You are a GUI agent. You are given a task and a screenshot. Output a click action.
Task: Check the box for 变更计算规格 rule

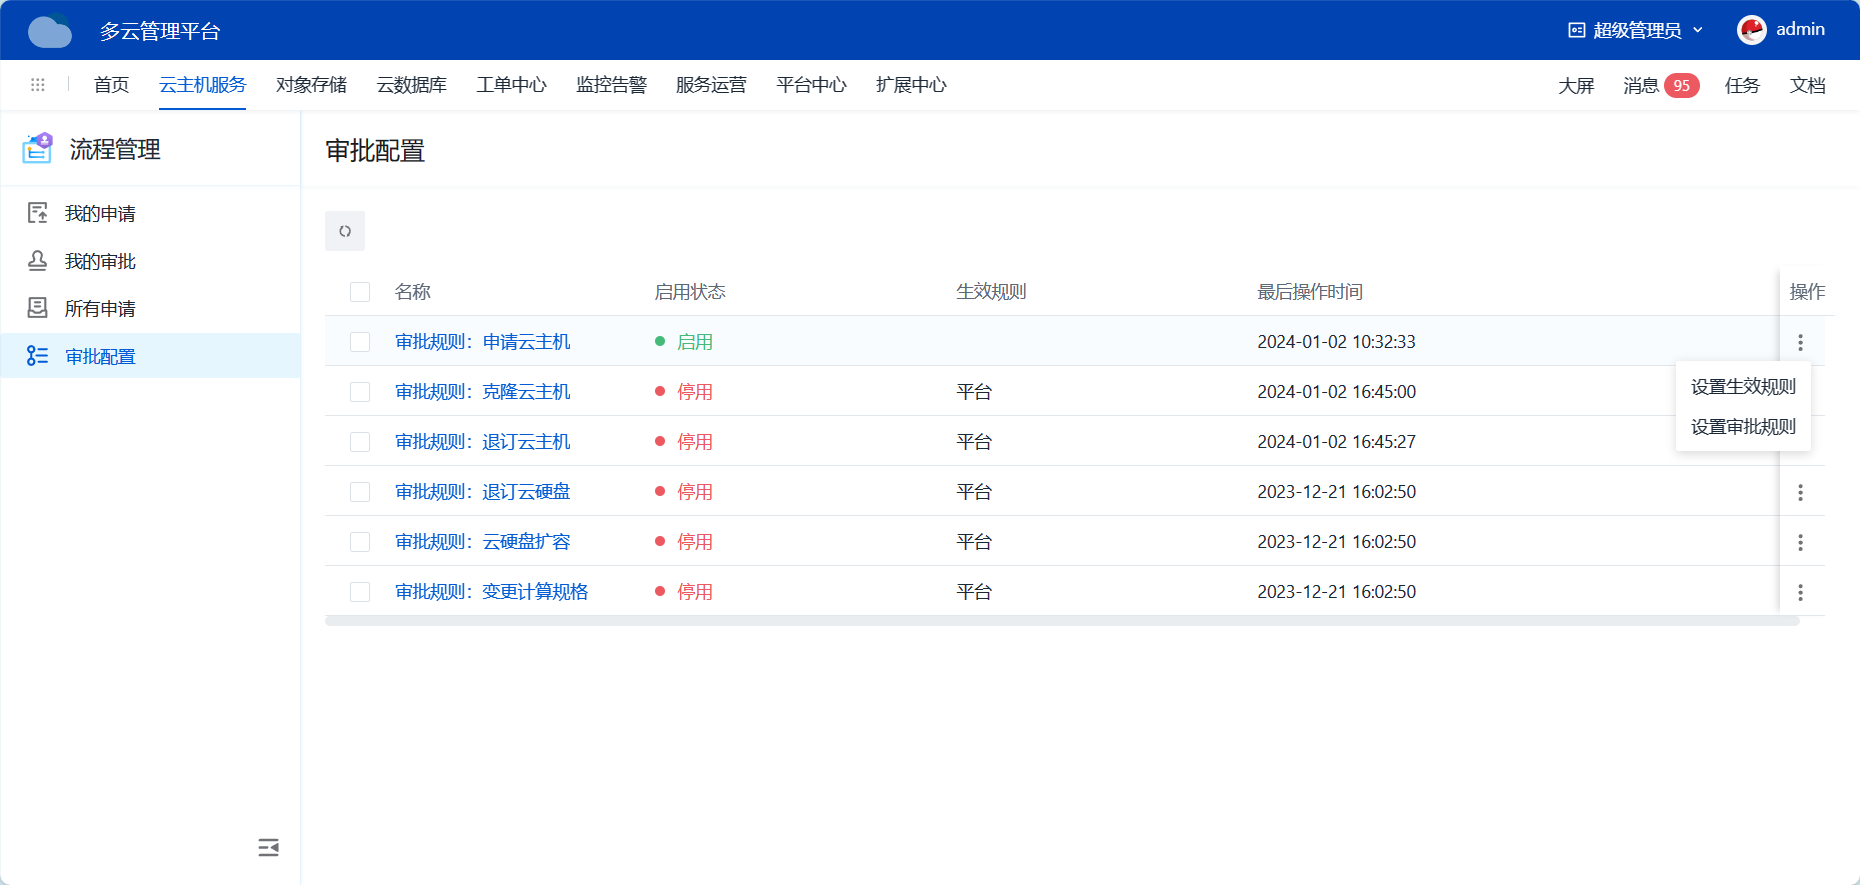click(360, 592)
